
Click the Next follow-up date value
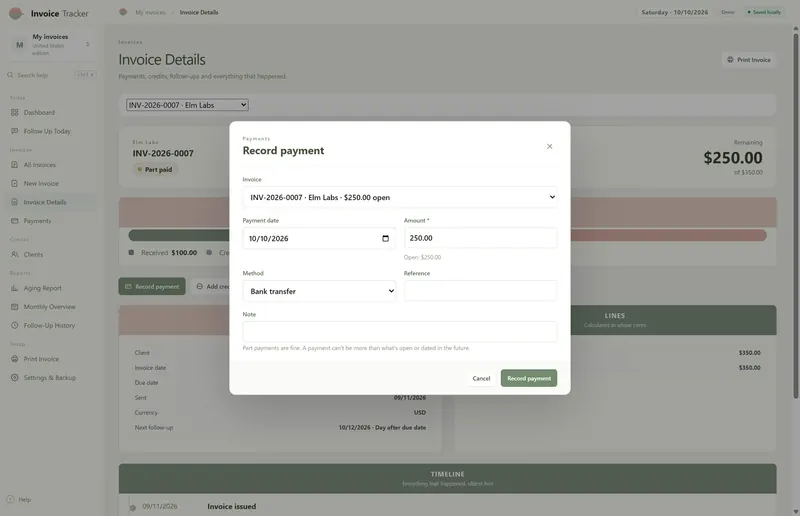pyautogui.click(x=382, y=428)
